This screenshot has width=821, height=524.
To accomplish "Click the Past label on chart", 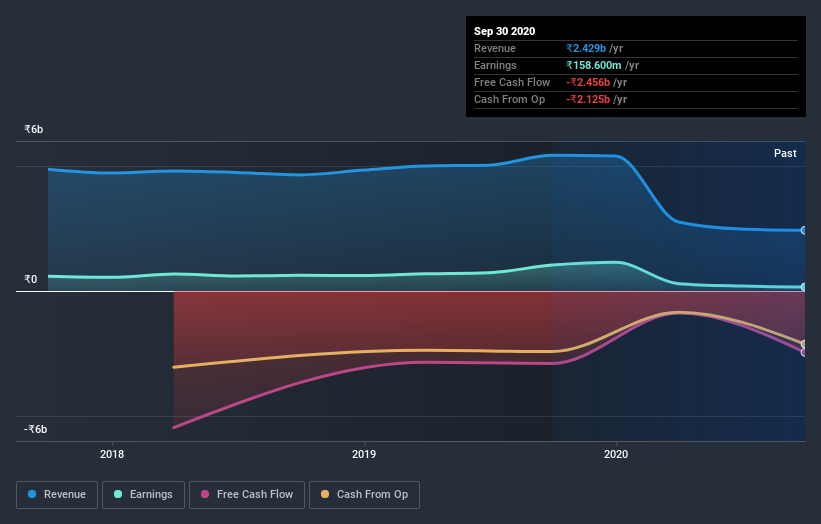I will 785,153.
